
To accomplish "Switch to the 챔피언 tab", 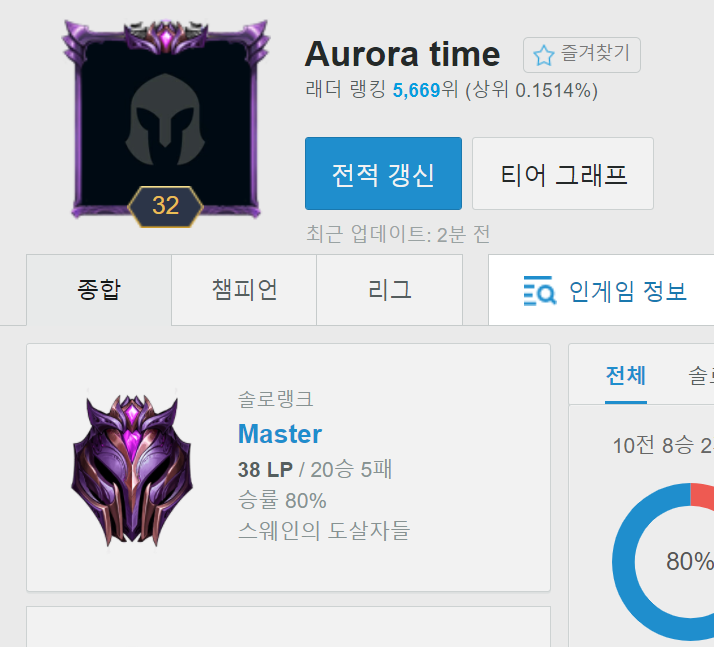I will pyautogui.click(x=244, y=290).
